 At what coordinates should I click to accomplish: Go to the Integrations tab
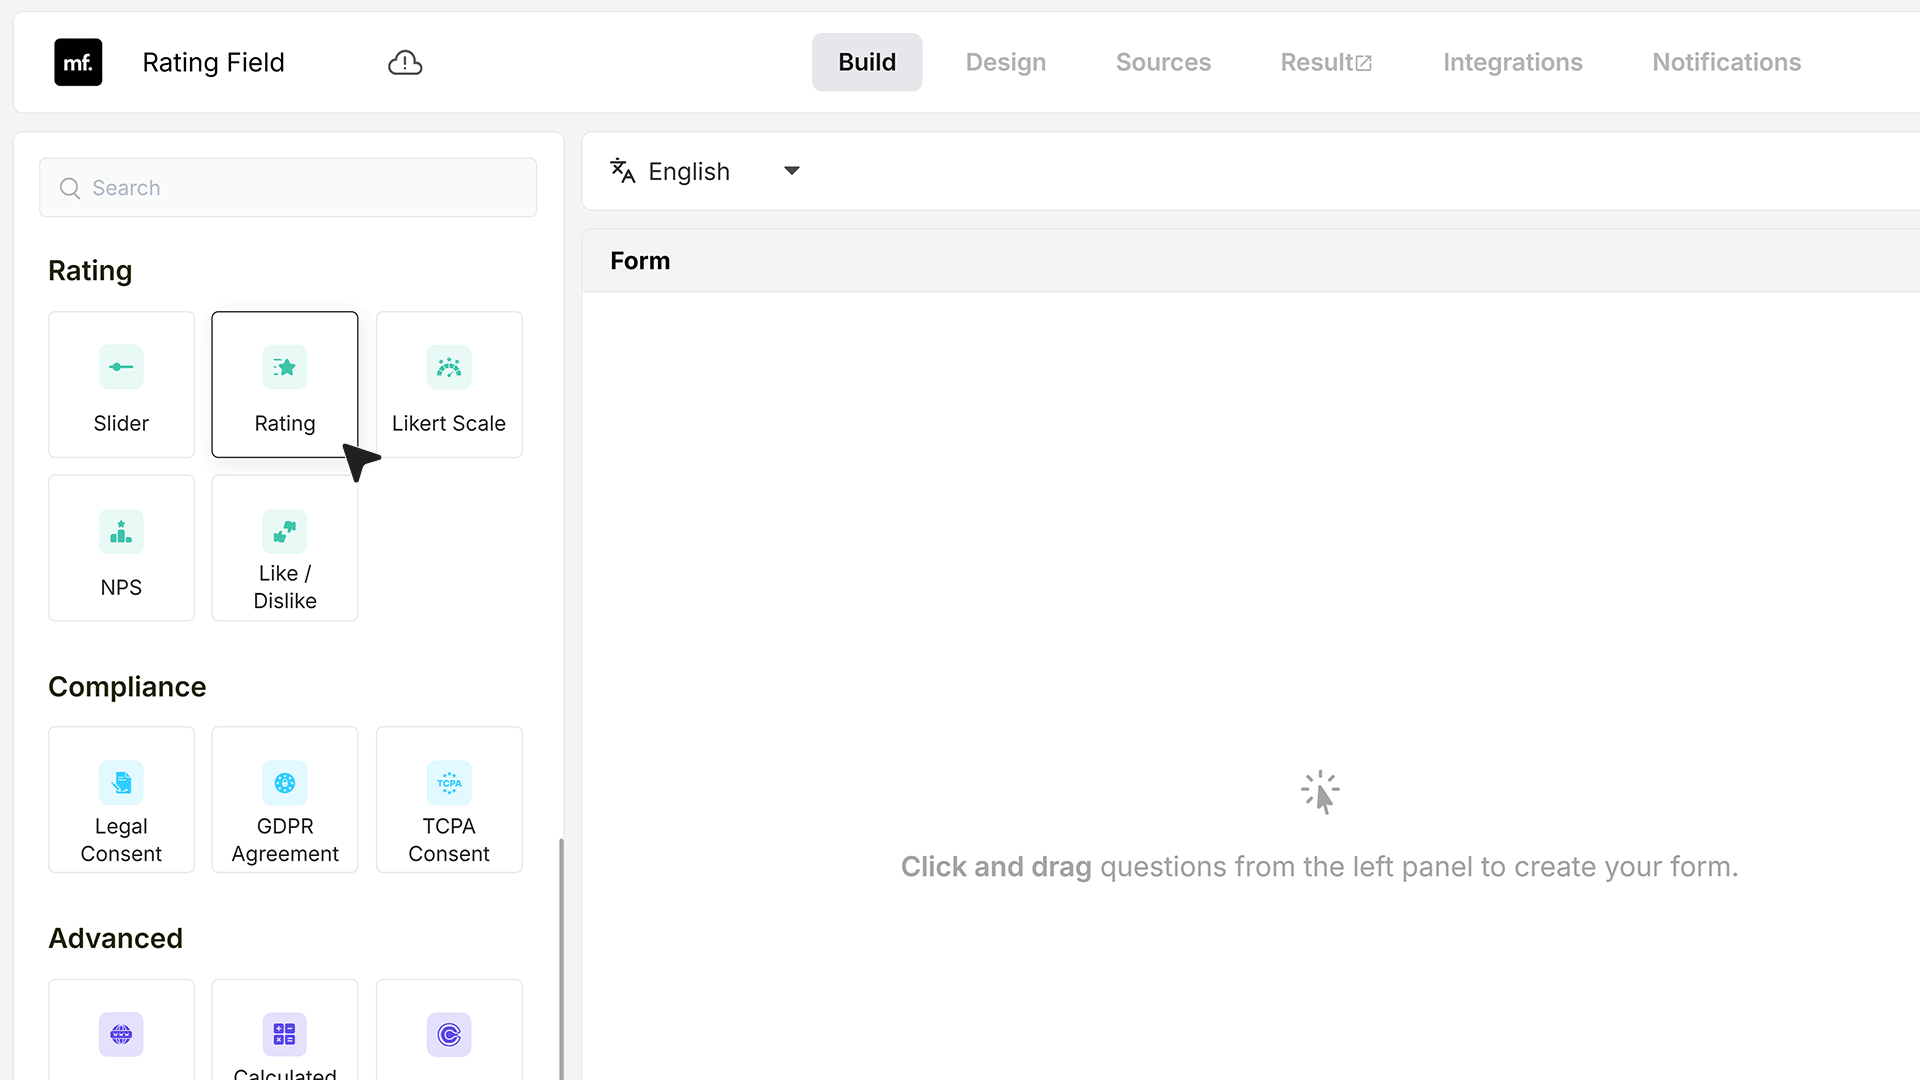tap(1512, 62)
